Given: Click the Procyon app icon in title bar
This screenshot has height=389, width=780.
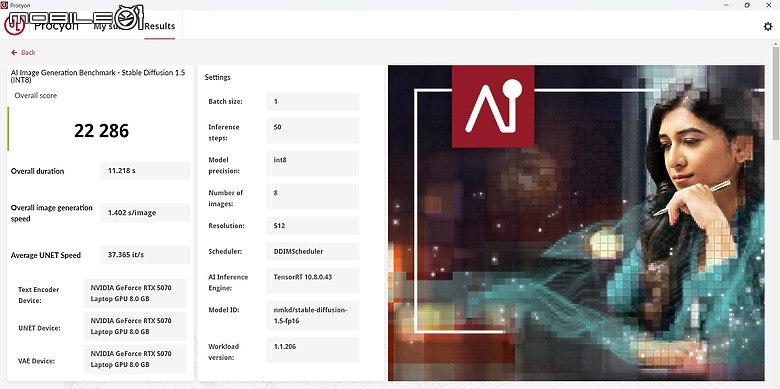Looking at the screenshot, I should 4,5.
